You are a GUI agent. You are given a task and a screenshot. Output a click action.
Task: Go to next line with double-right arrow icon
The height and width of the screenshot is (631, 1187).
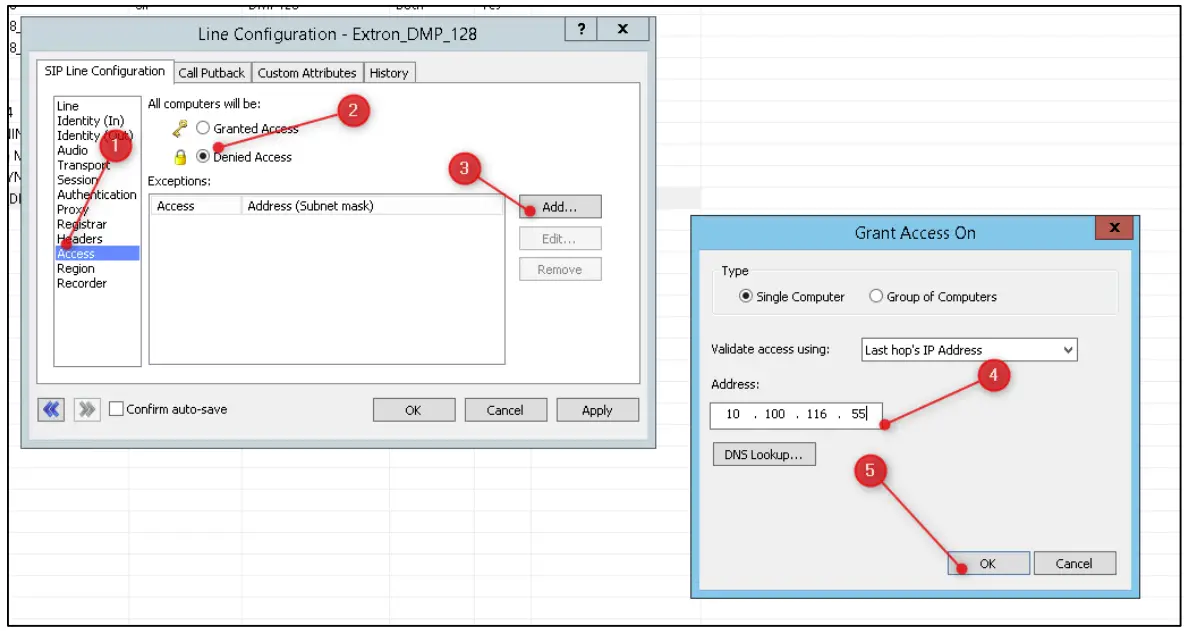click(x=87, y=409)
